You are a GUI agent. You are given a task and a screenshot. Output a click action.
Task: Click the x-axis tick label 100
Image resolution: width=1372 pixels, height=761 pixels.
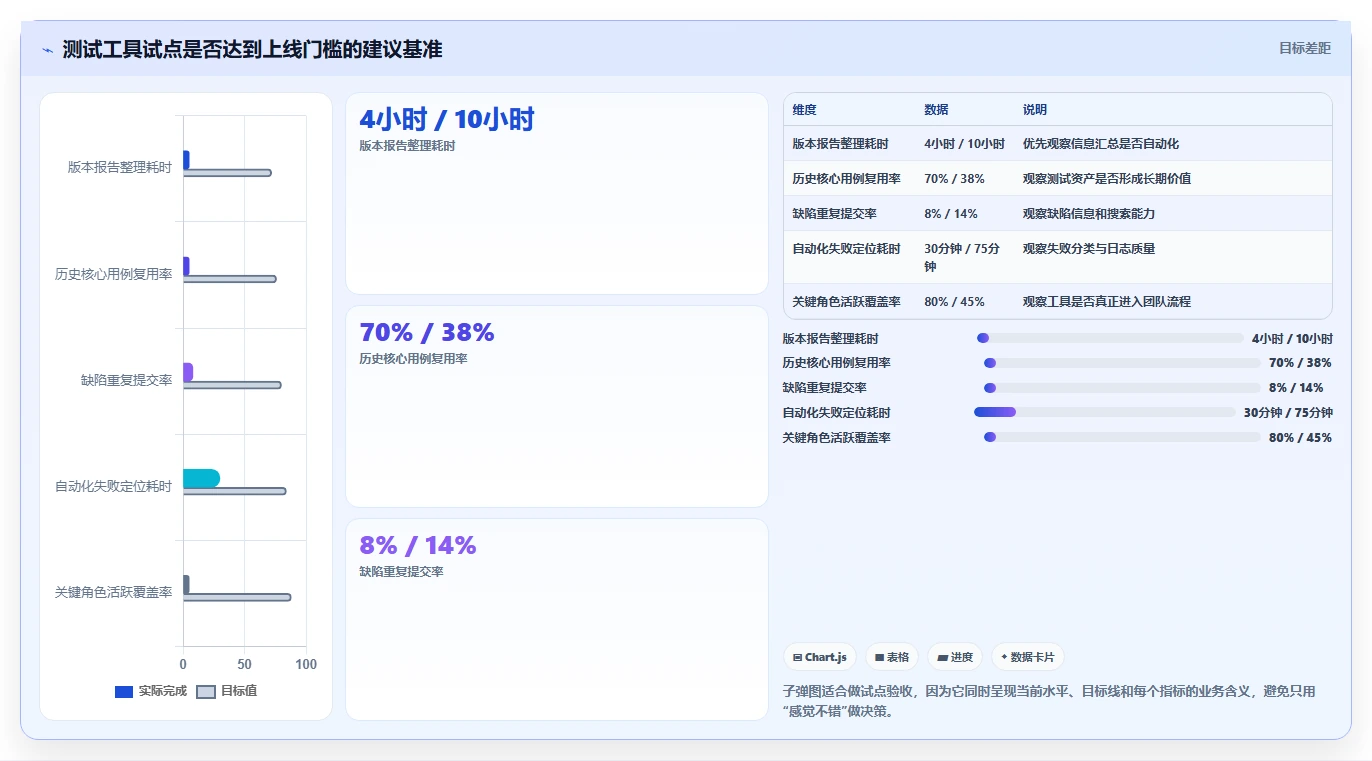(306, 665)
